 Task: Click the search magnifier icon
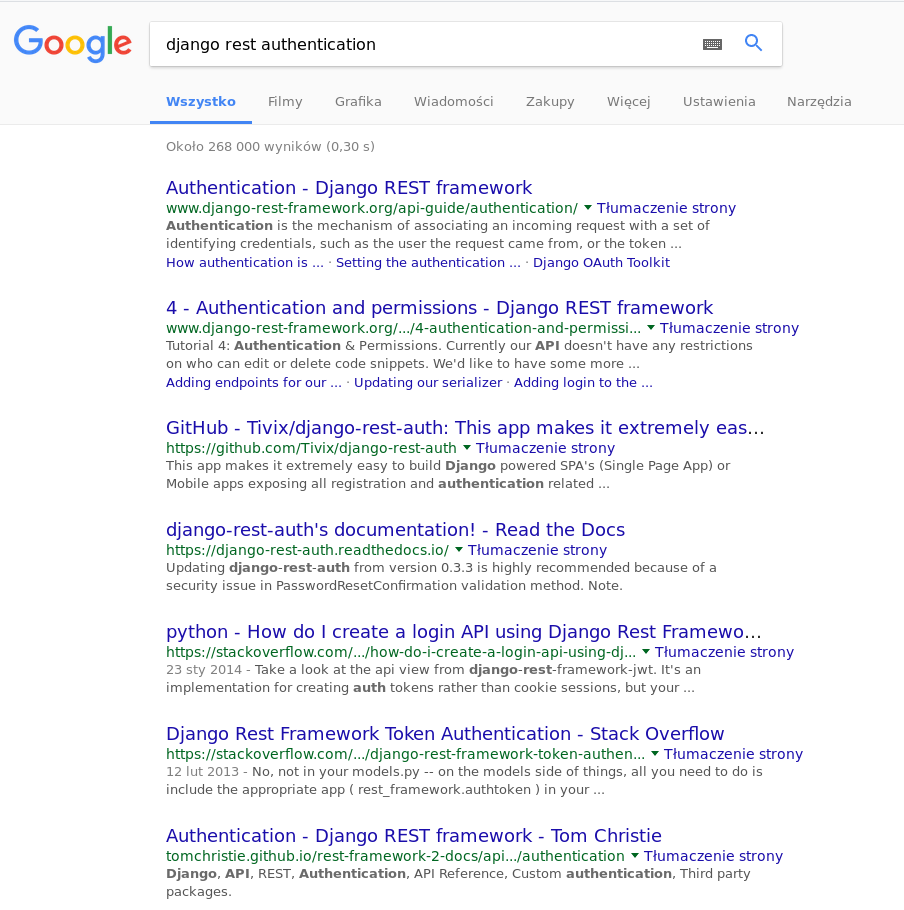tap(753, 43)
